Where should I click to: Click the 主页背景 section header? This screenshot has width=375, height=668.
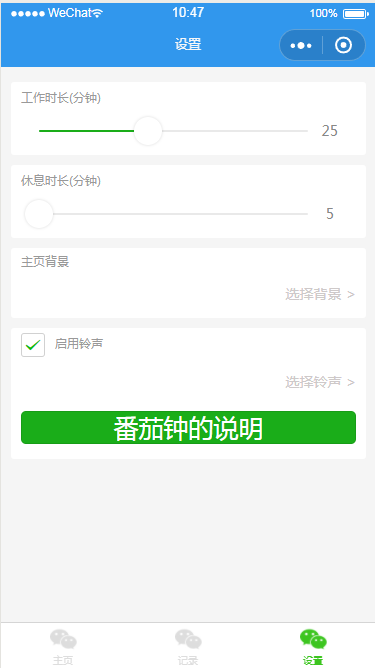[45, 261]
